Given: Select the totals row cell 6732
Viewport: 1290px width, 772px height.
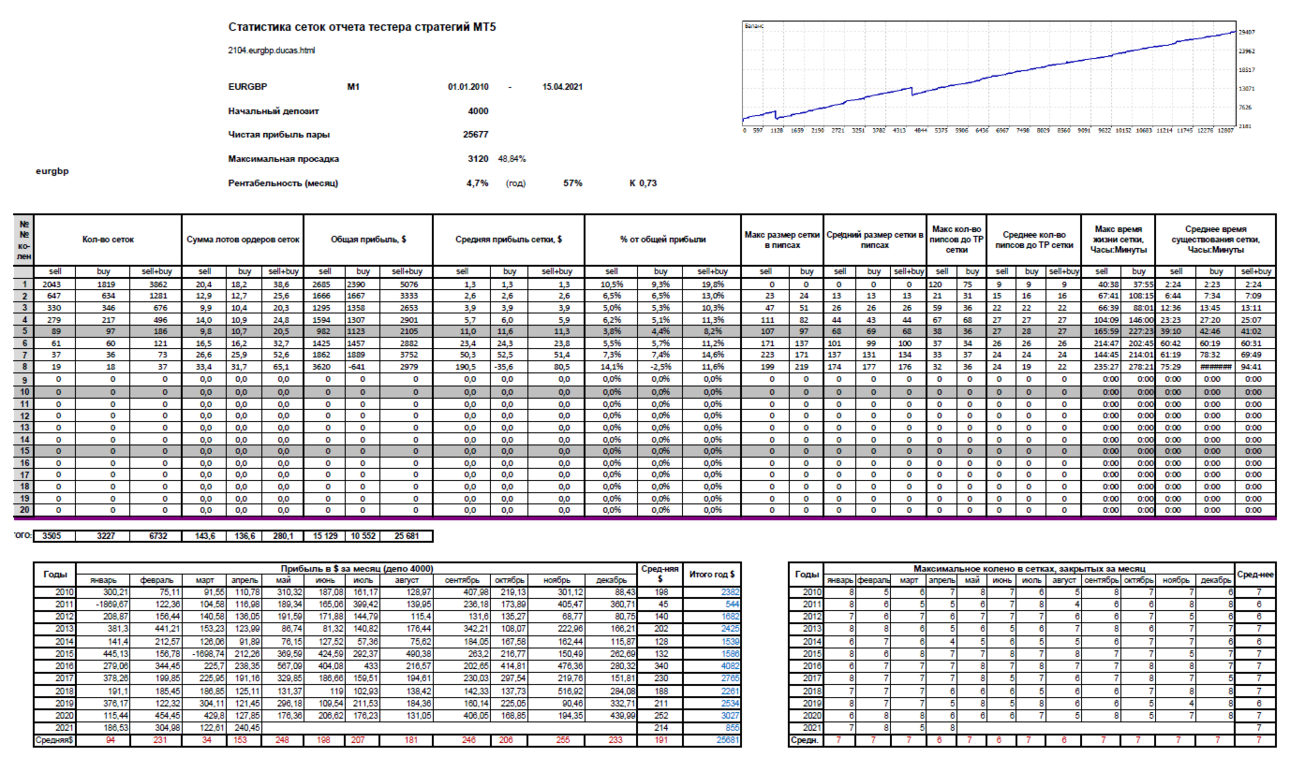Looking at the screenshot, I should [157, 536].
